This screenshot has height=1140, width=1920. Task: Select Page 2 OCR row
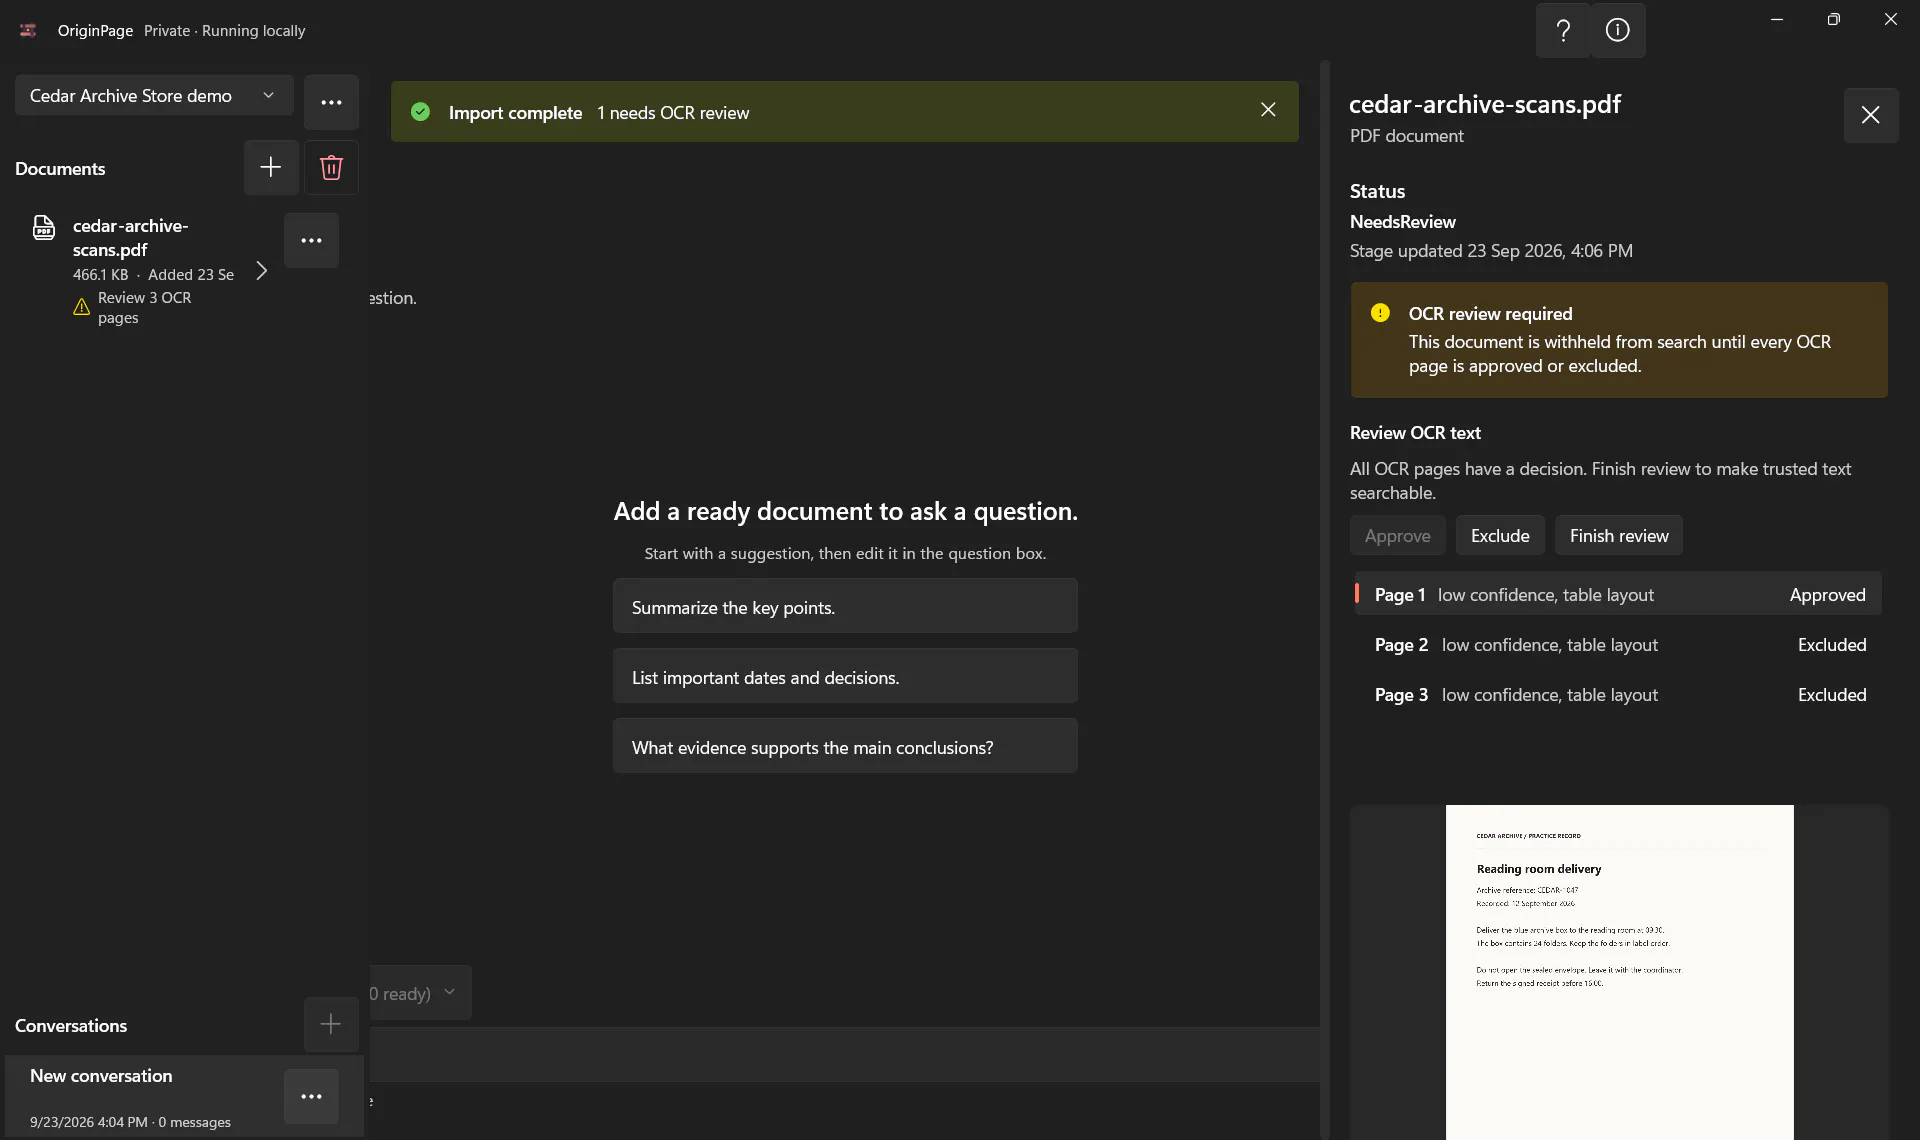click(x=1618, y=645)
